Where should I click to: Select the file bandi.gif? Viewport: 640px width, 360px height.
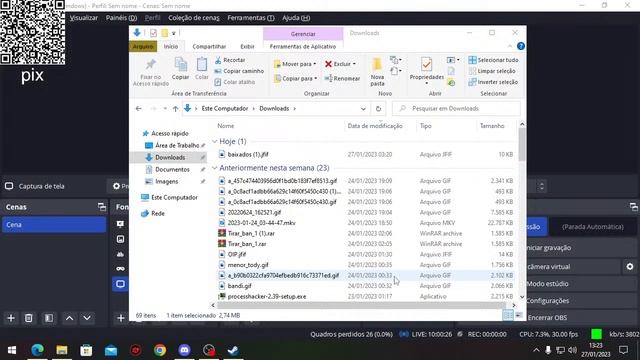click(239, 286)
